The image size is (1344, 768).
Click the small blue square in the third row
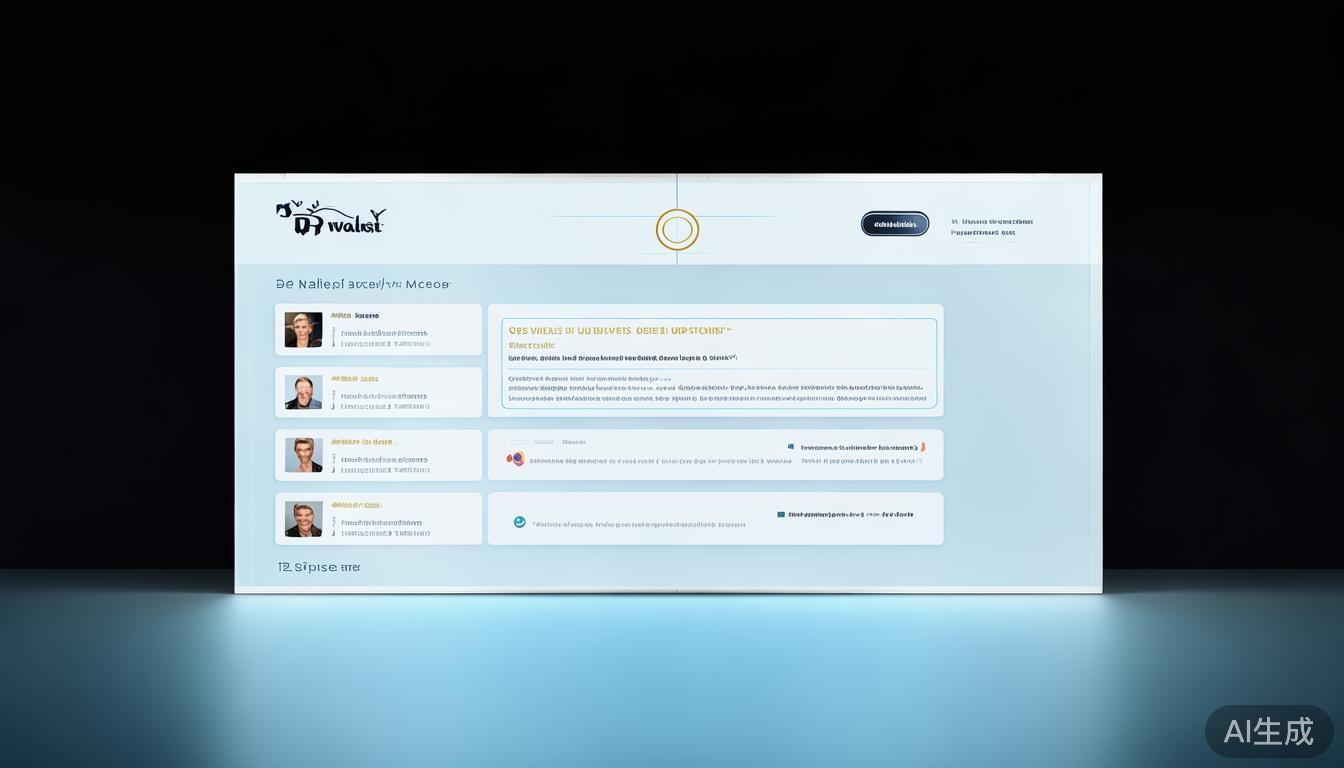pos(791,447)
